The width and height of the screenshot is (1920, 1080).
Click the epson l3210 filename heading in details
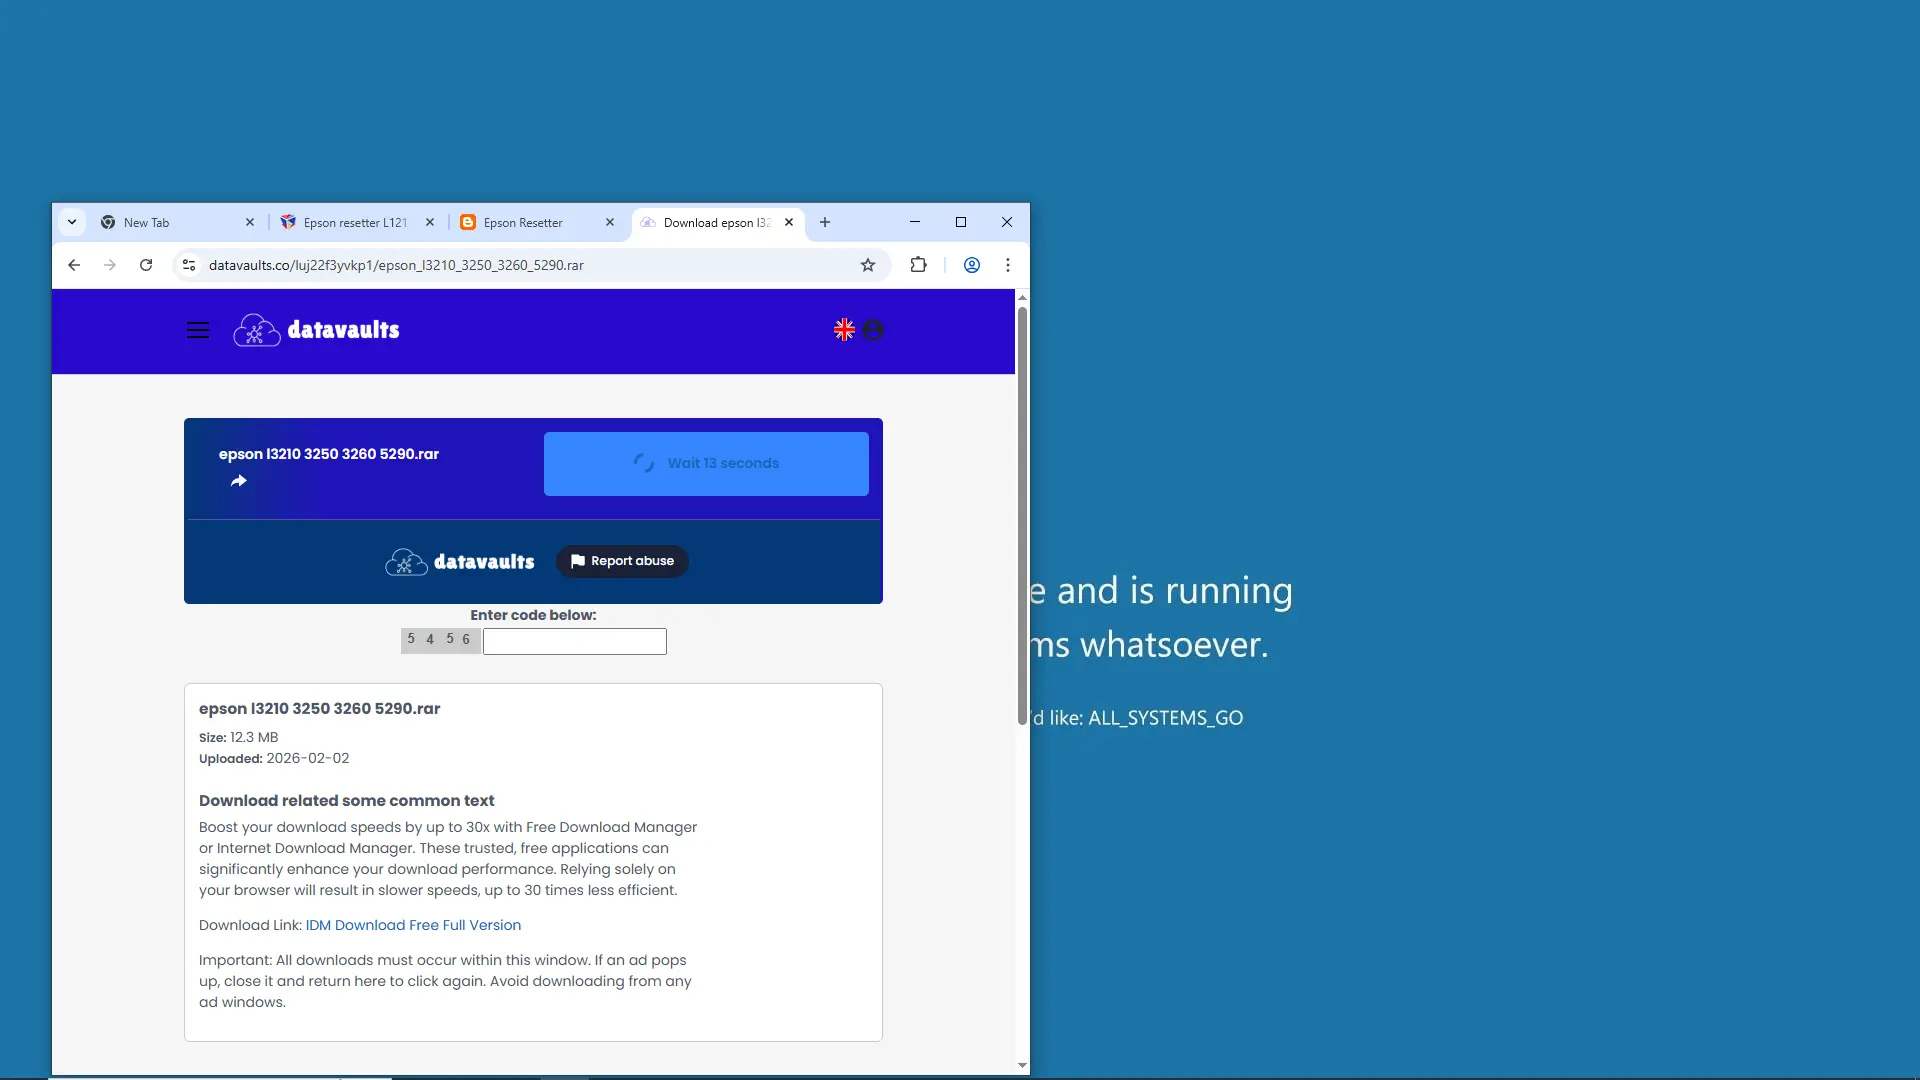coord(320,708)
